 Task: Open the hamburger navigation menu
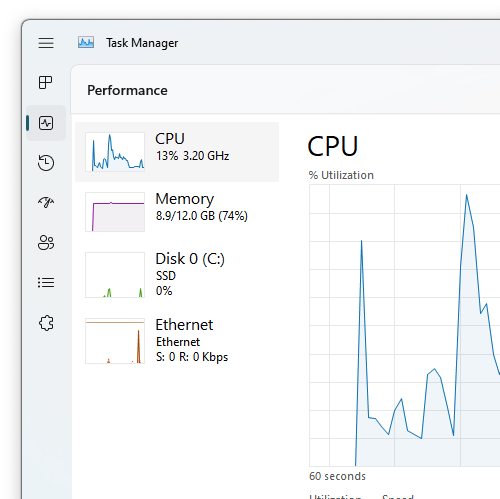click(x=46, y=43)
